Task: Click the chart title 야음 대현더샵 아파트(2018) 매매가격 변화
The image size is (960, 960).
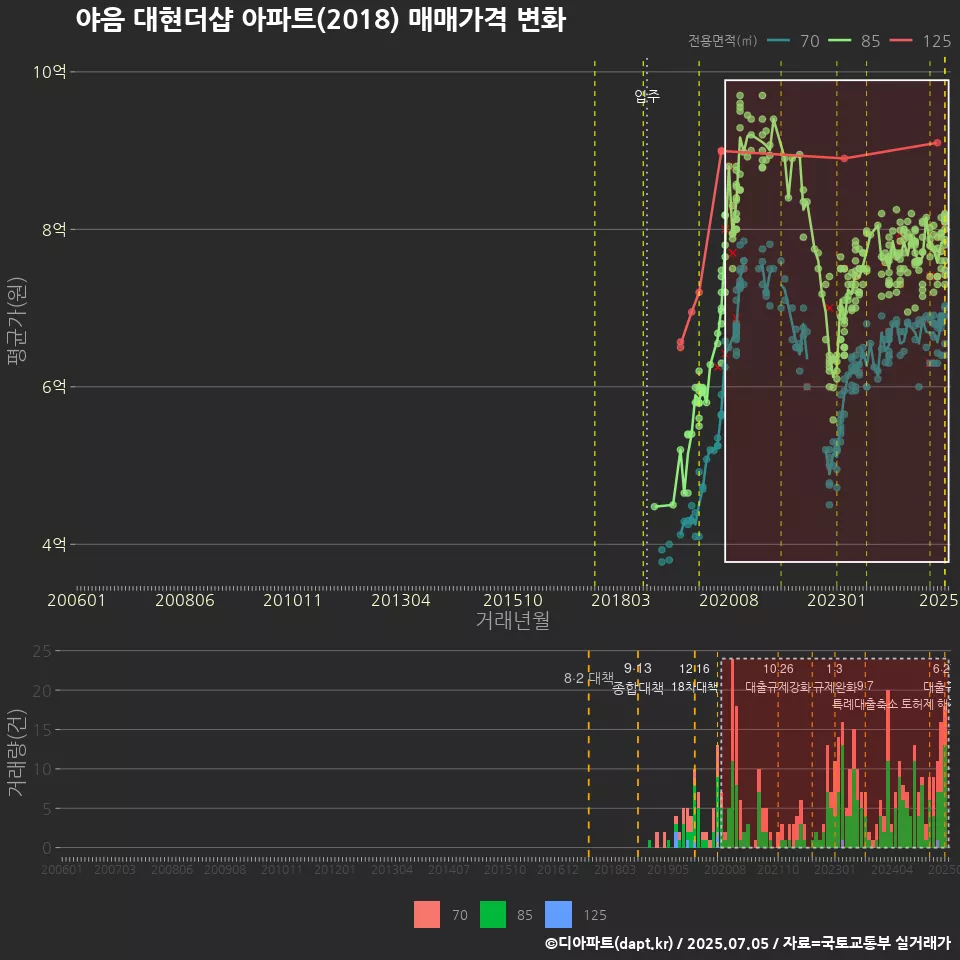Action: click(x=321, y=19)
